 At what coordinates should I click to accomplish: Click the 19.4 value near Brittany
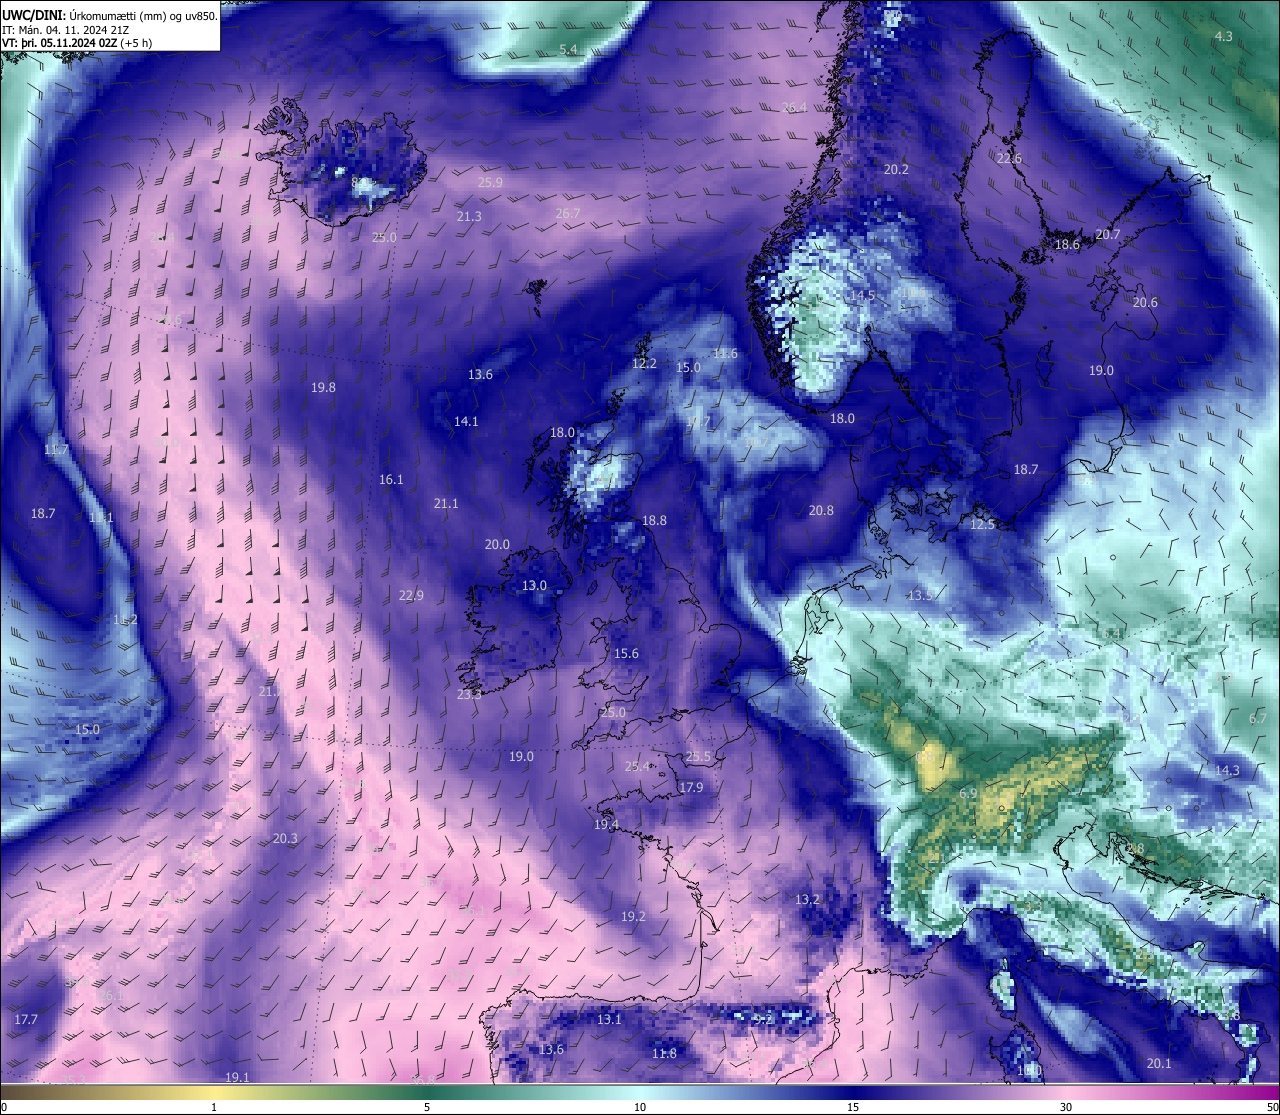tap(606, 825)
